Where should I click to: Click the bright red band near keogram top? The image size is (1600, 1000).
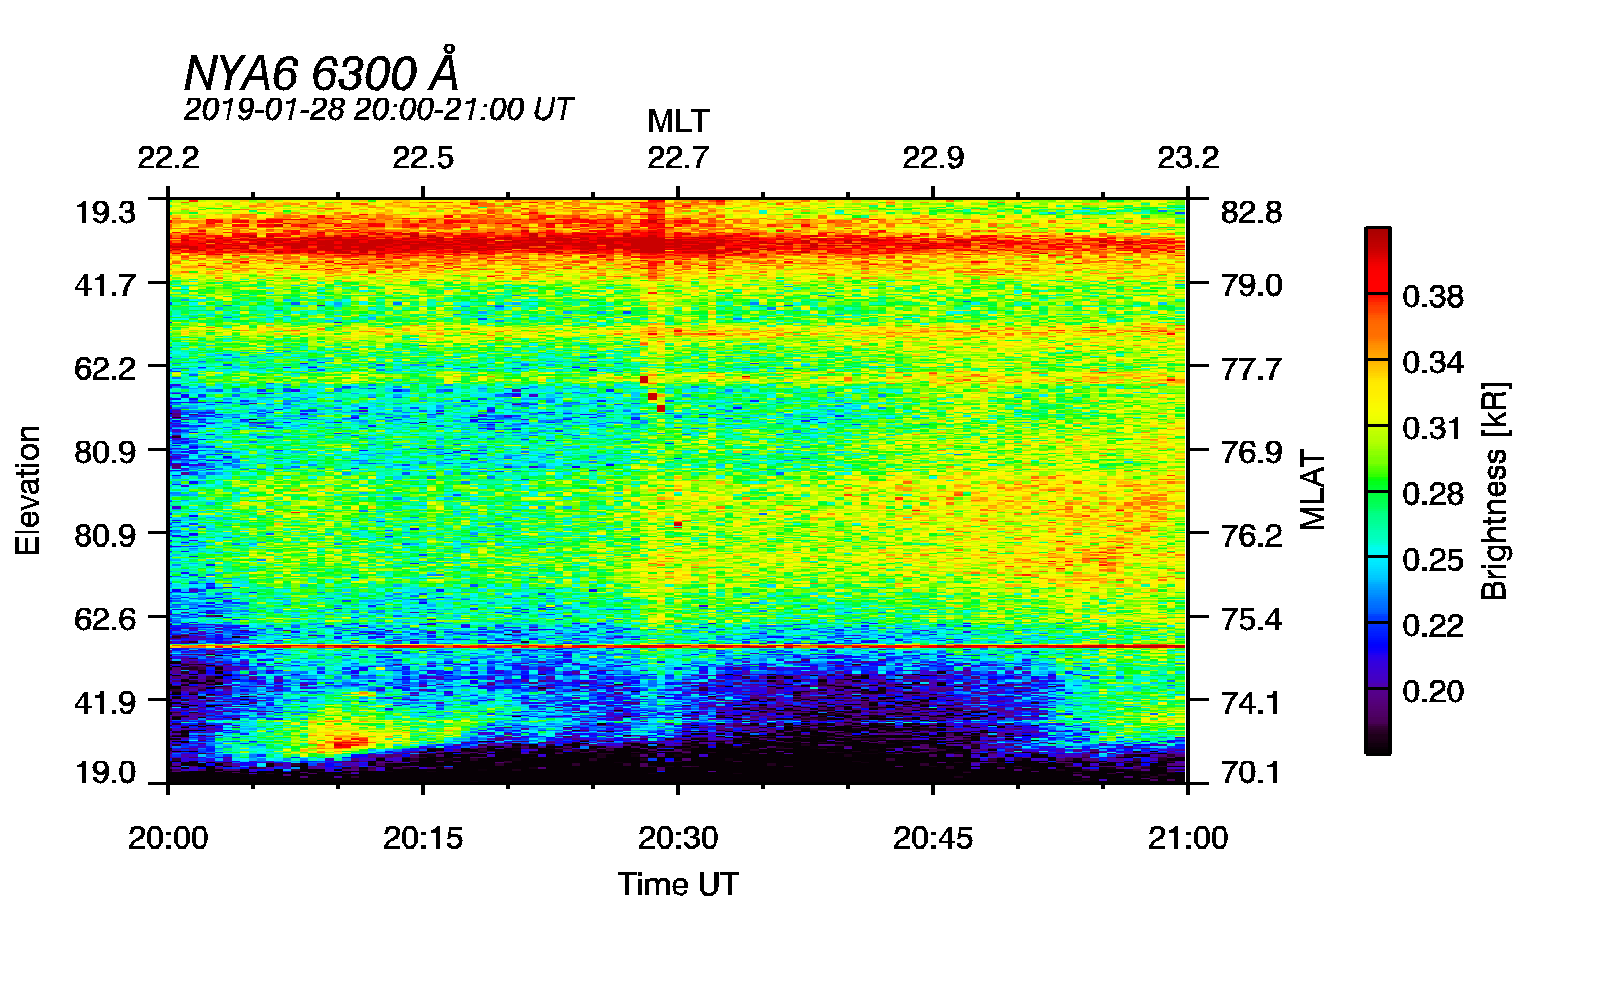[x=677, y=243]
